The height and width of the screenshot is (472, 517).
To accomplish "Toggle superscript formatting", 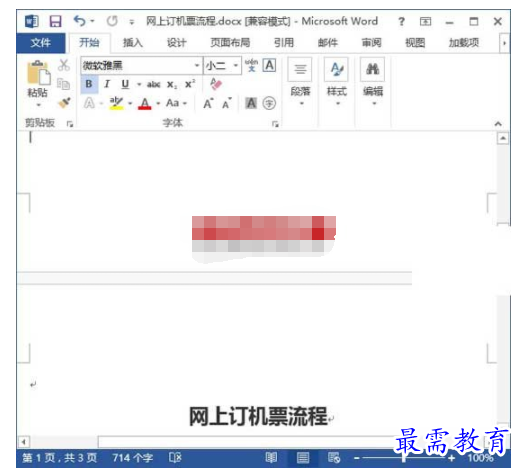I will click(x=190, y=84).
